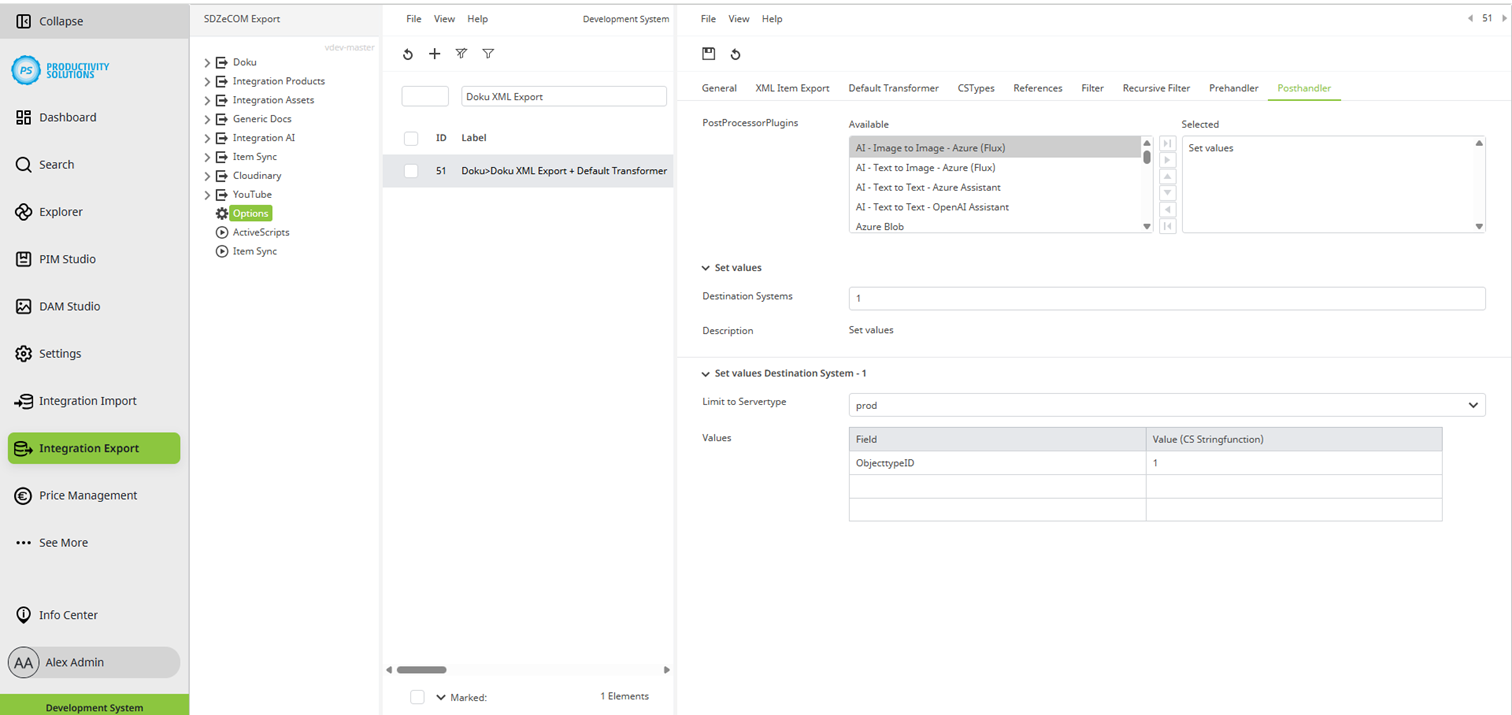
Task: Collapse the 'Set values' section
Action: pyautogui.click(x=706, y=267)
